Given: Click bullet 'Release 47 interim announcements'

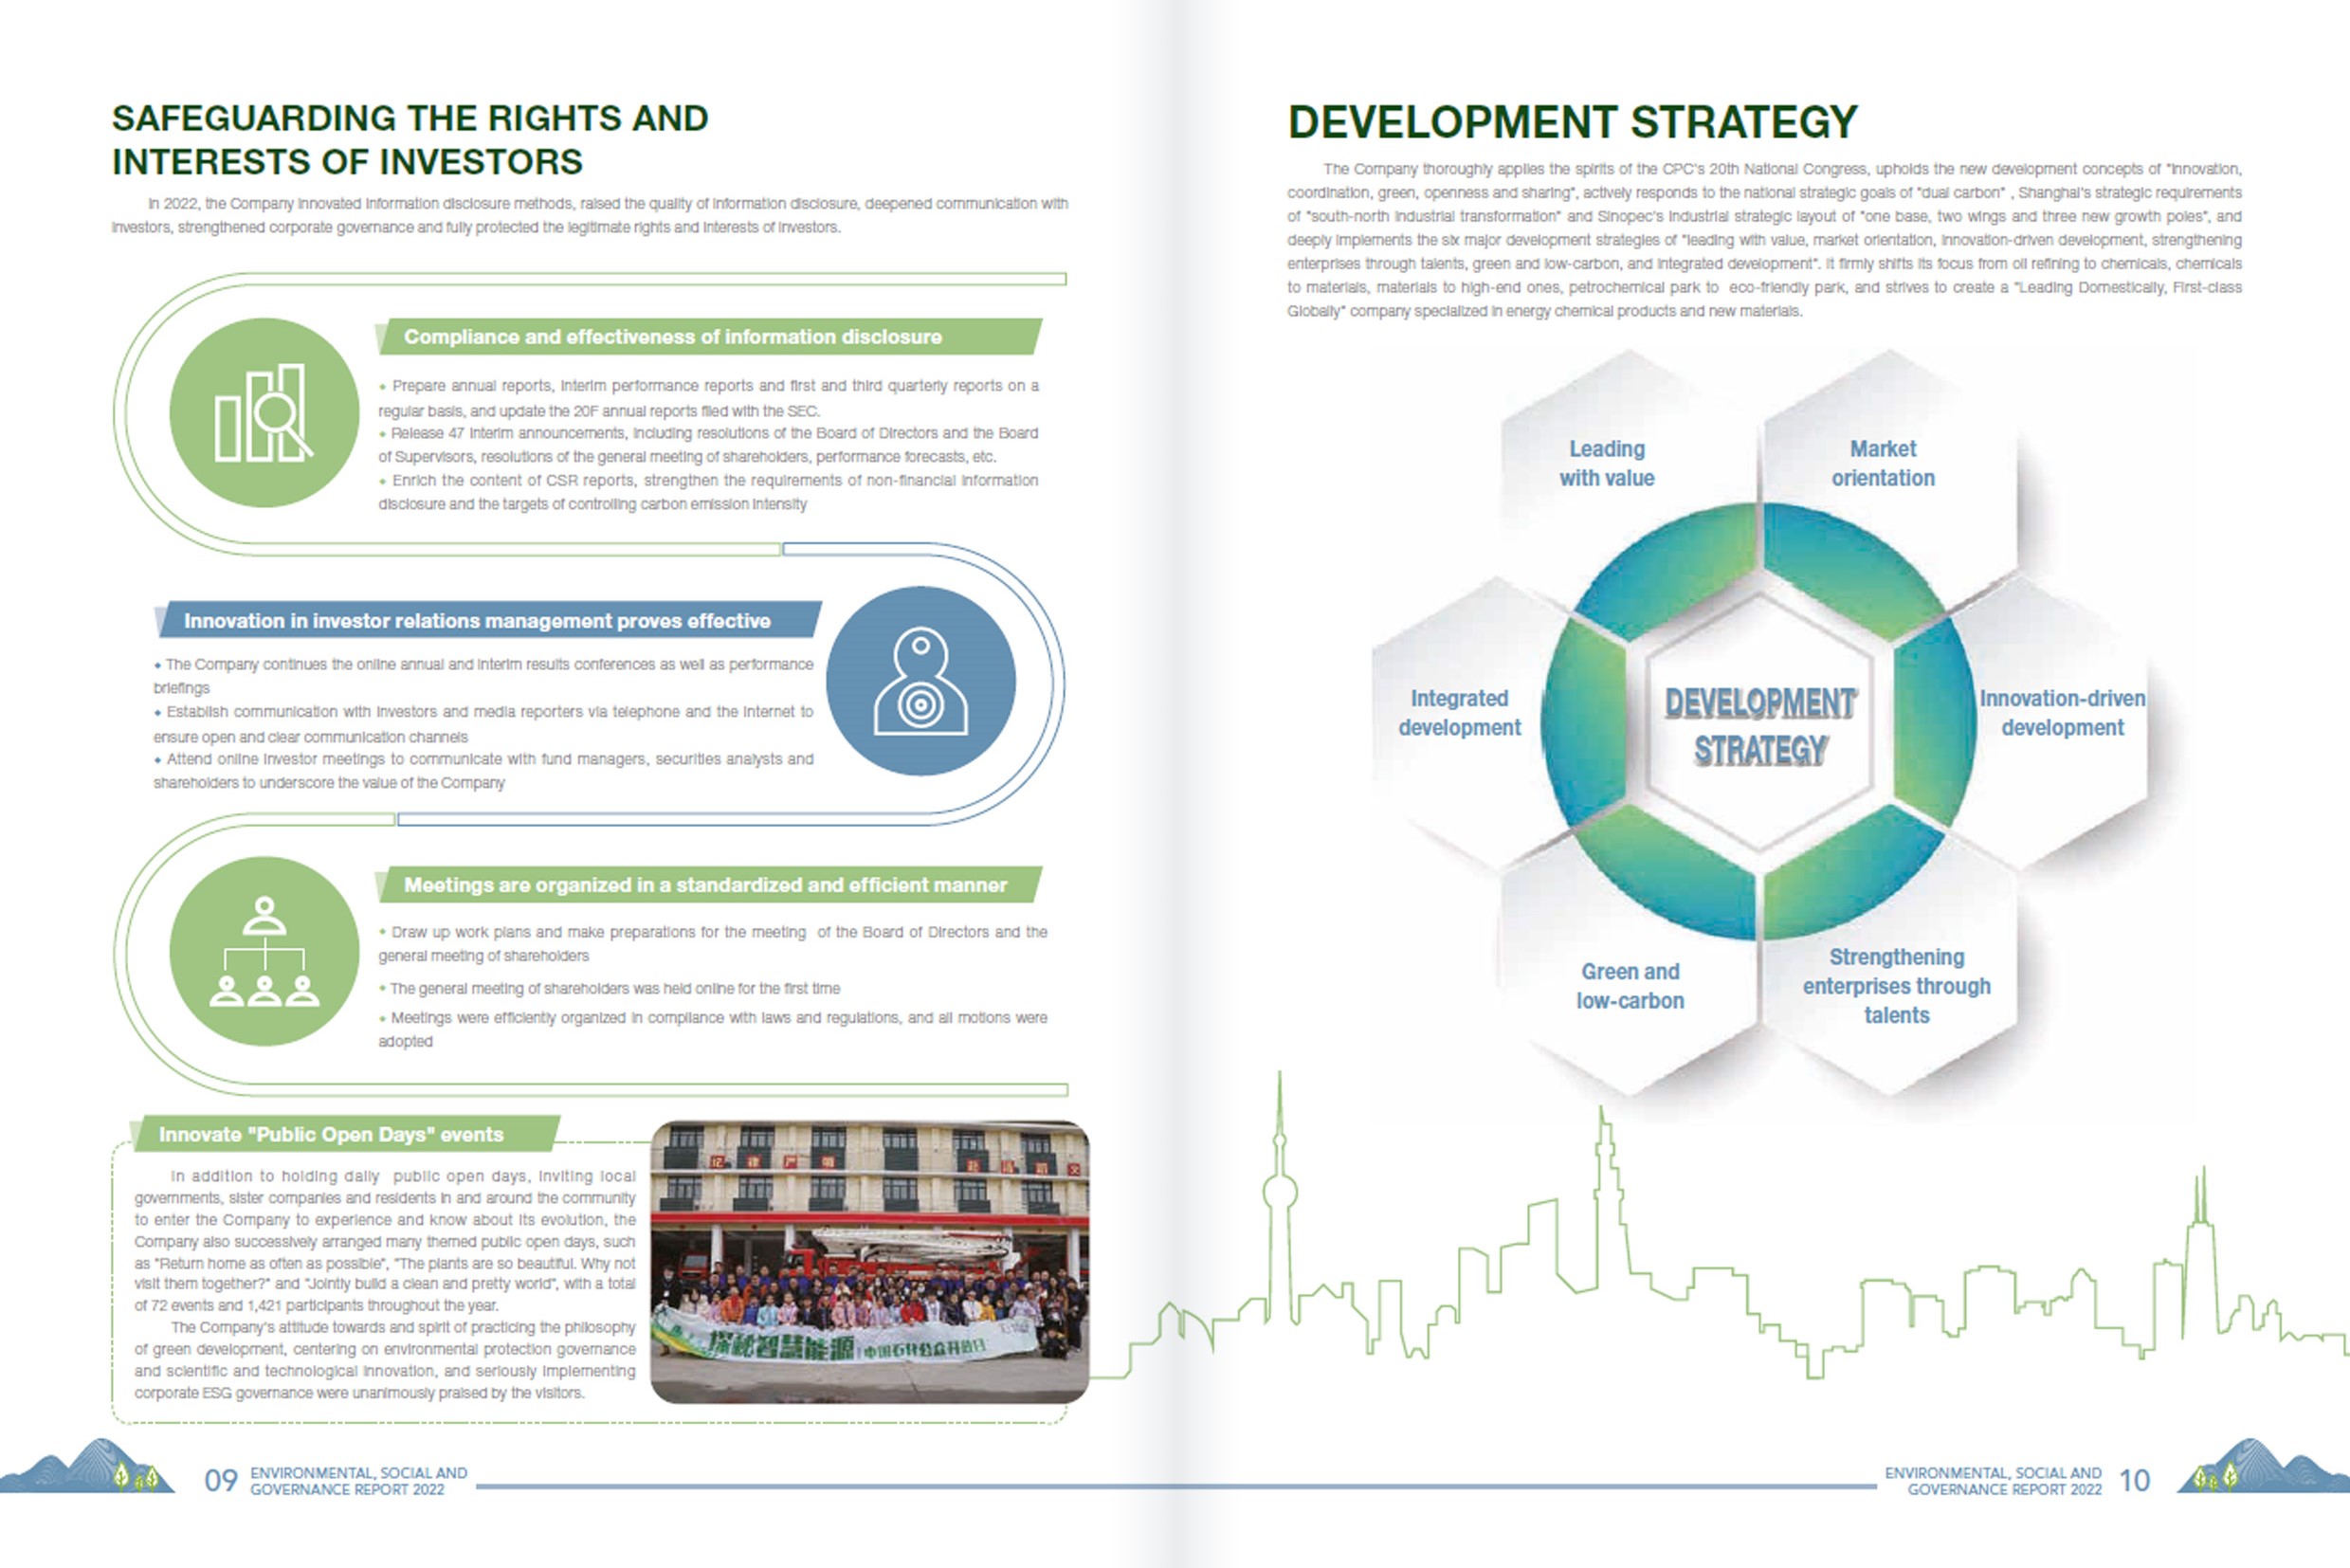Looking at the screenshot, I should (708, 445).
